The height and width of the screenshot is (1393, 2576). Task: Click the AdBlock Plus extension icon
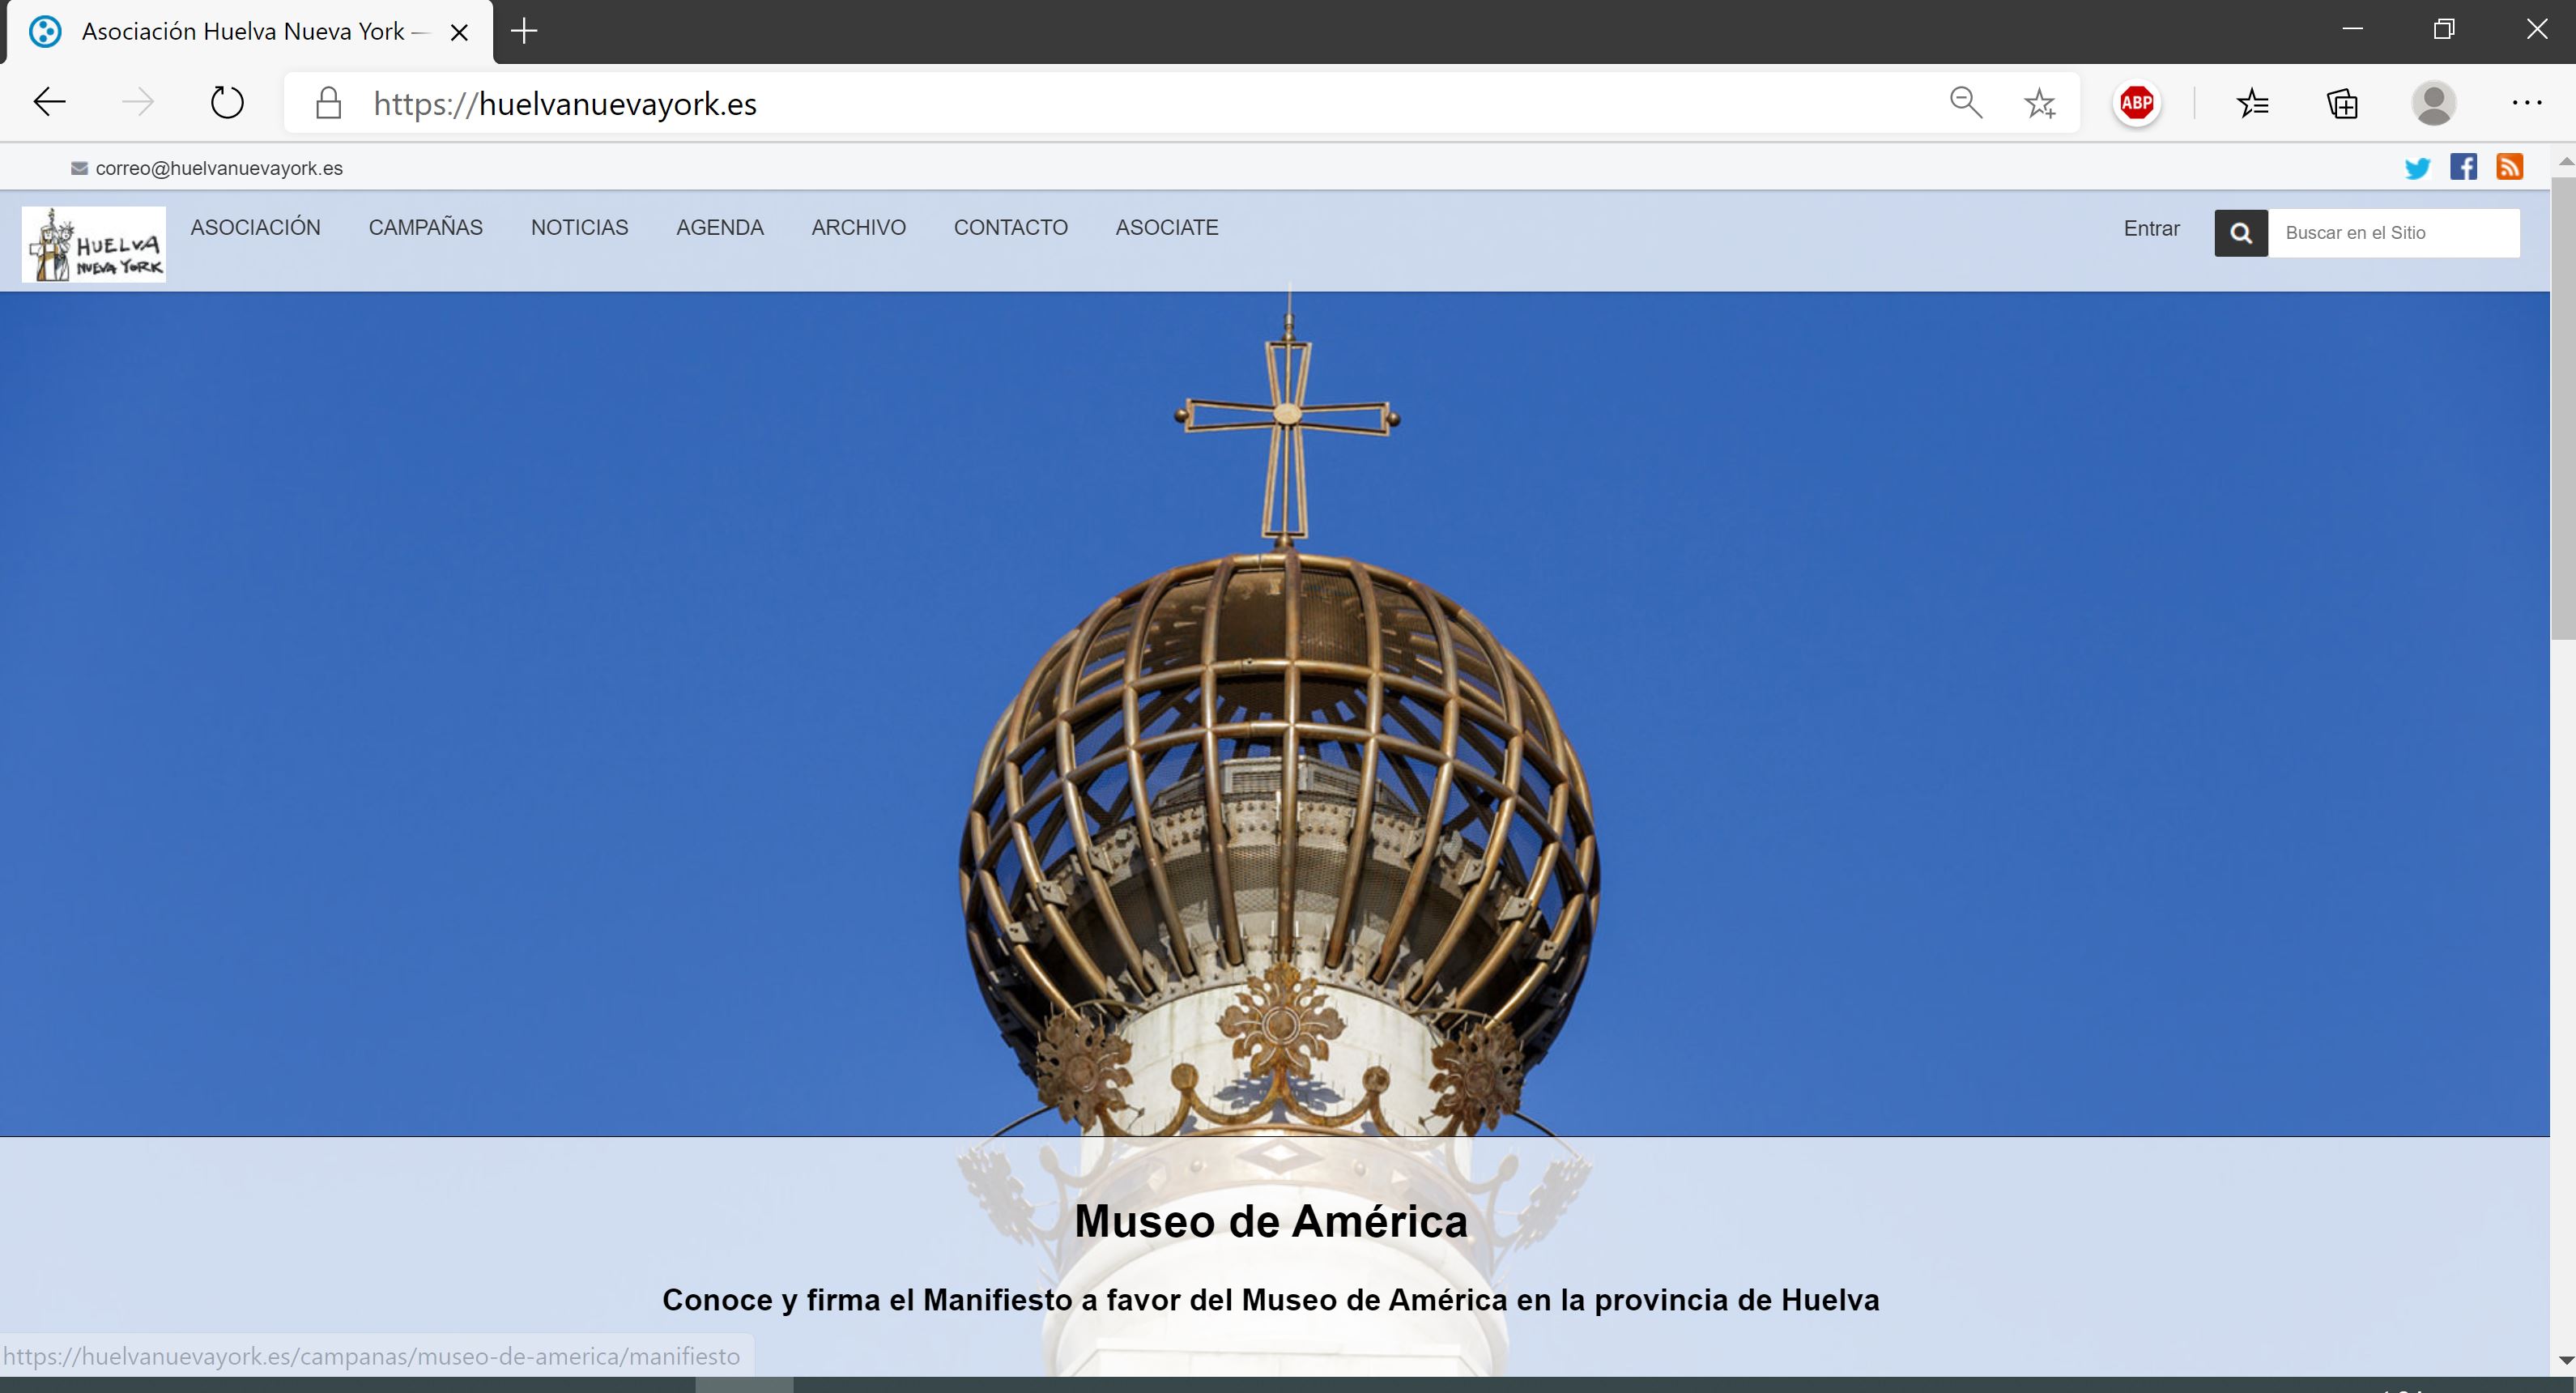coord(2137,103)
